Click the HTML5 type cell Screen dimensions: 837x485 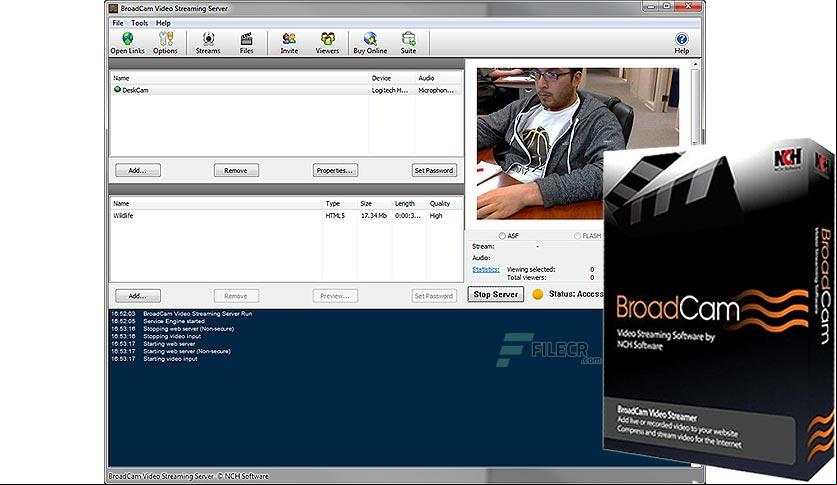tap(335, 216)
